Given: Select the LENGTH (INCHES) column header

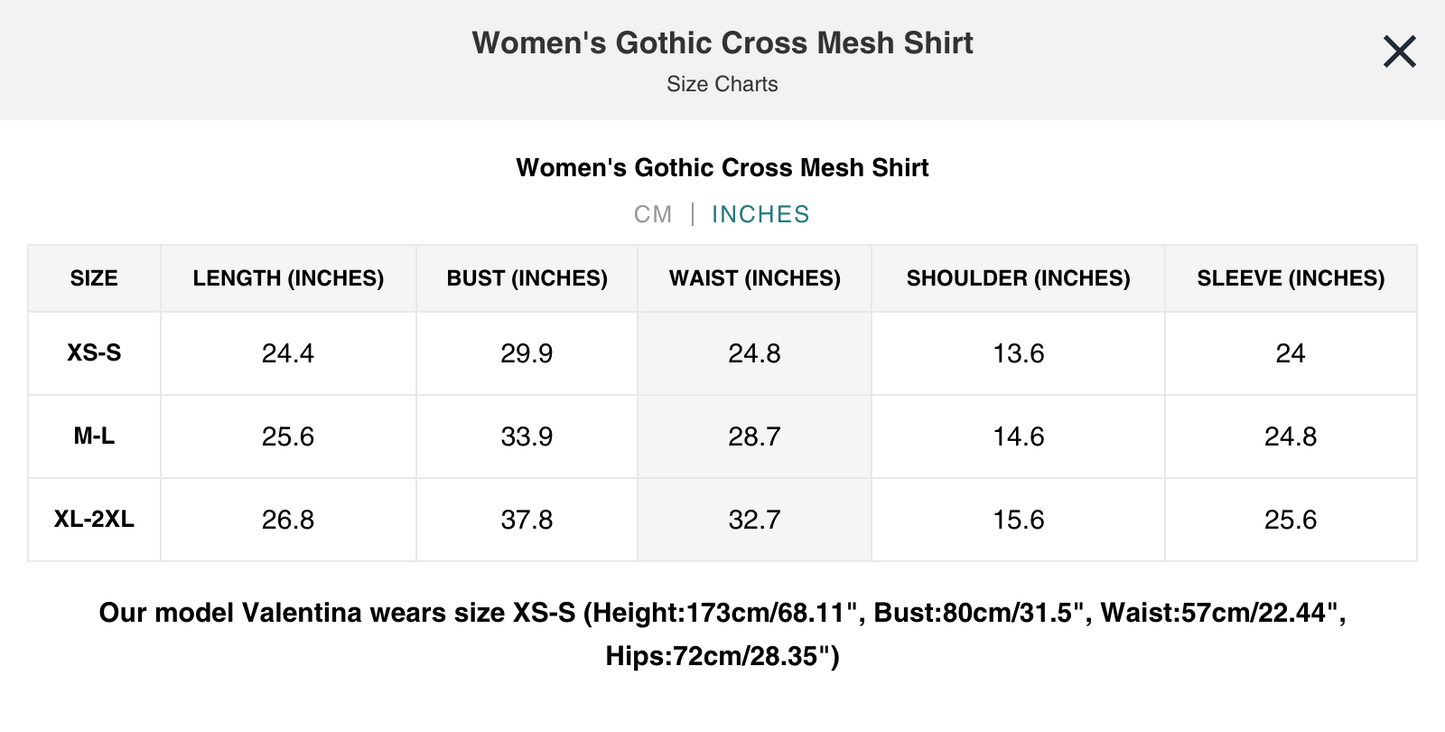Looking at the screenshot, I should pos(287,278).
